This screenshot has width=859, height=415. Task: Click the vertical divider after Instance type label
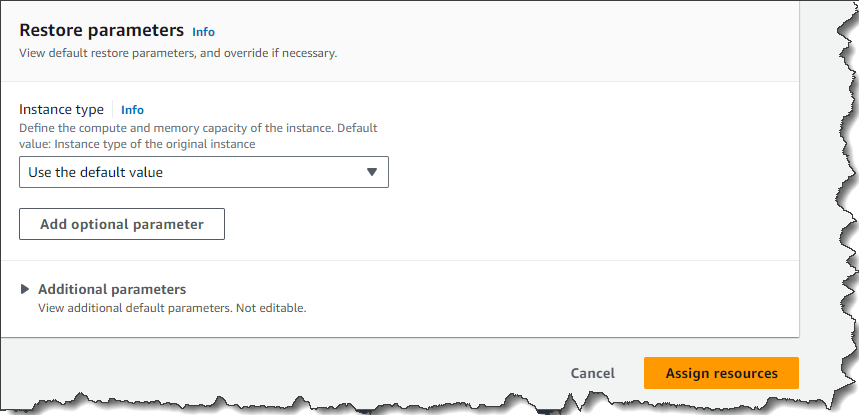click(113, 109)
